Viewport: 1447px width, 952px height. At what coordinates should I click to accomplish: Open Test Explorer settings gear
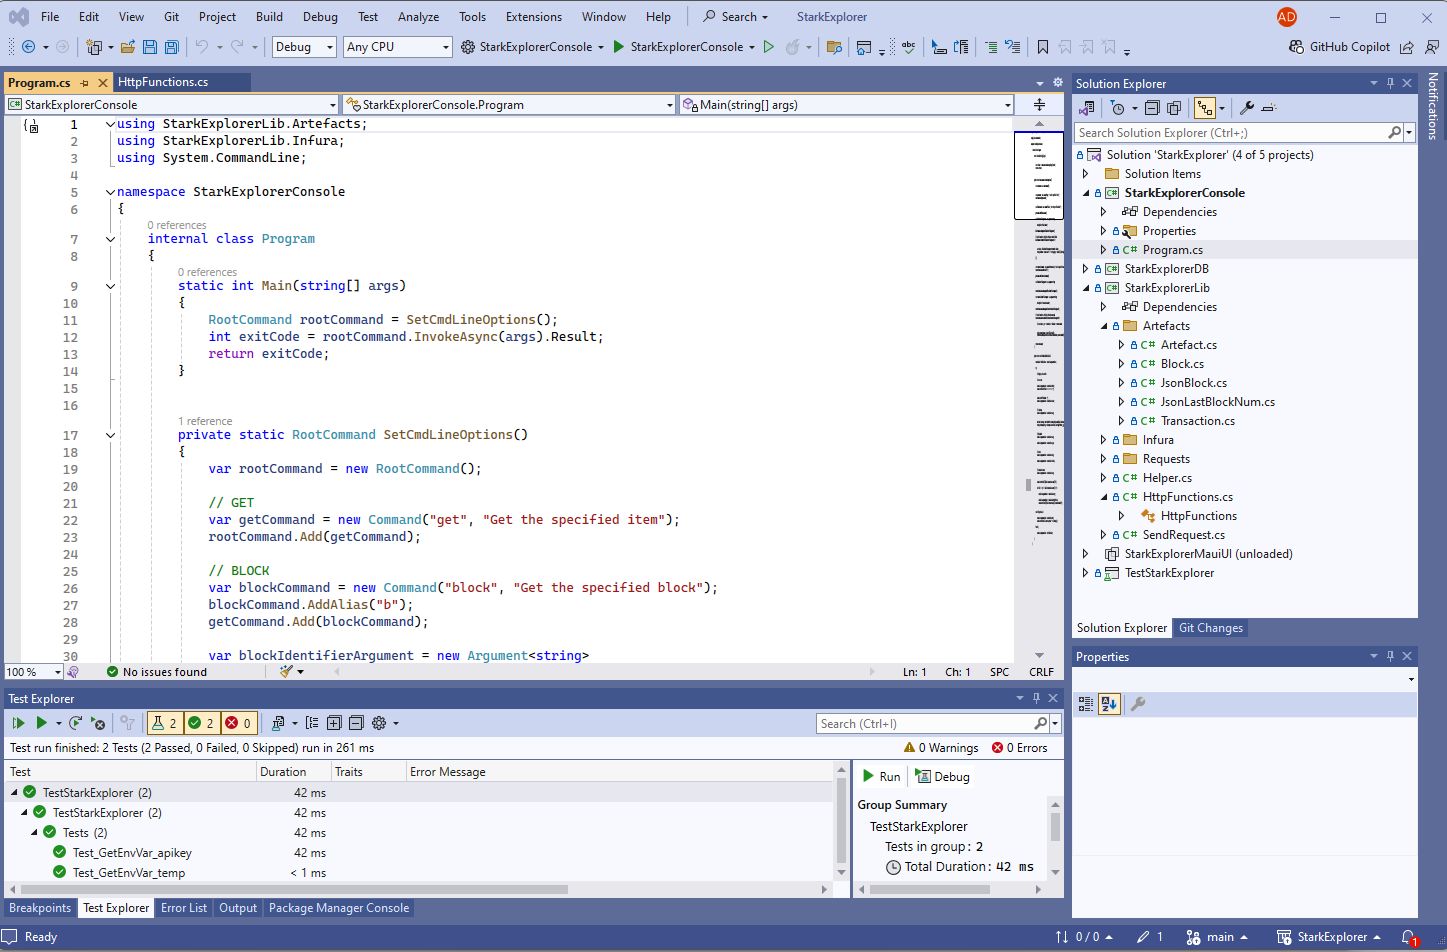(379, 723)
